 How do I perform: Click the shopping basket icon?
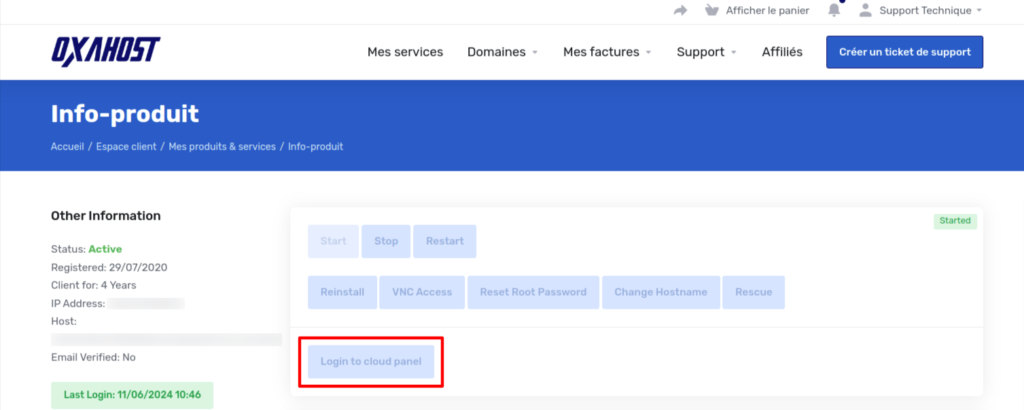click(711, 10)
